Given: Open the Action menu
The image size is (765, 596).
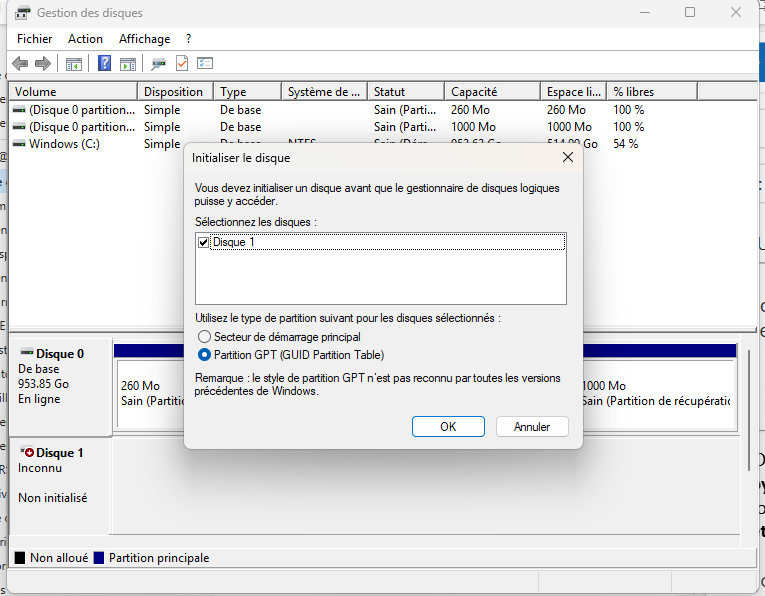Looking at the screenshot, I should 85,39.
